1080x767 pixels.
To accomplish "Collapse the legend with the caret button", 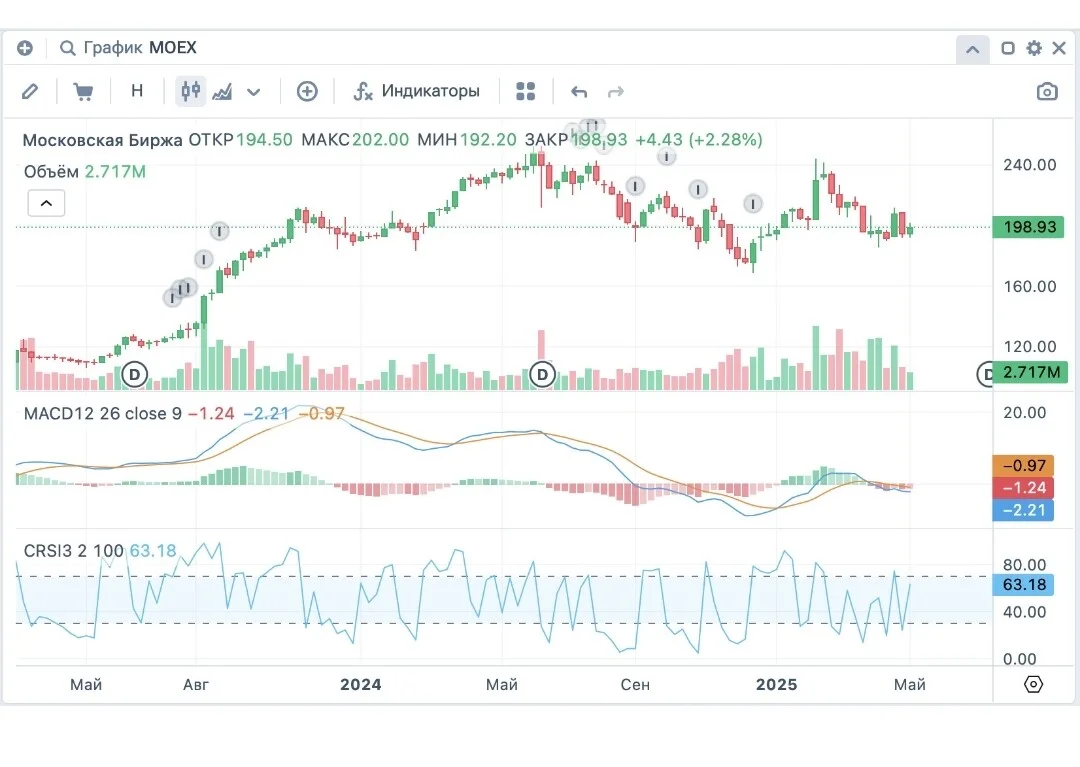I will tap(46, 203).
